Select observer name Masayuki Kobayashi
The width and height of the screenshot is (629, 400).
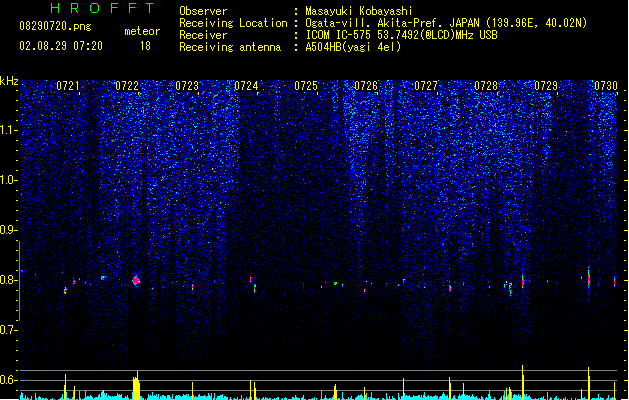coord(359,11)
